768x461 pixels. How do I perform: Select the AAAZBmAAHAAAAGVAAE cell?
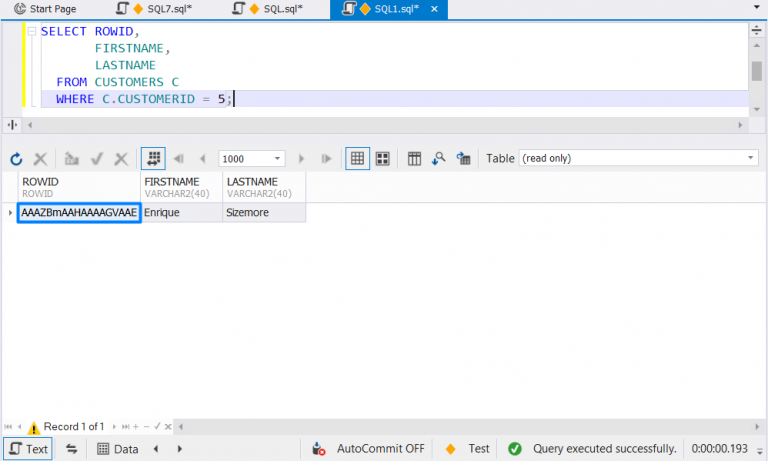(79, 213)
